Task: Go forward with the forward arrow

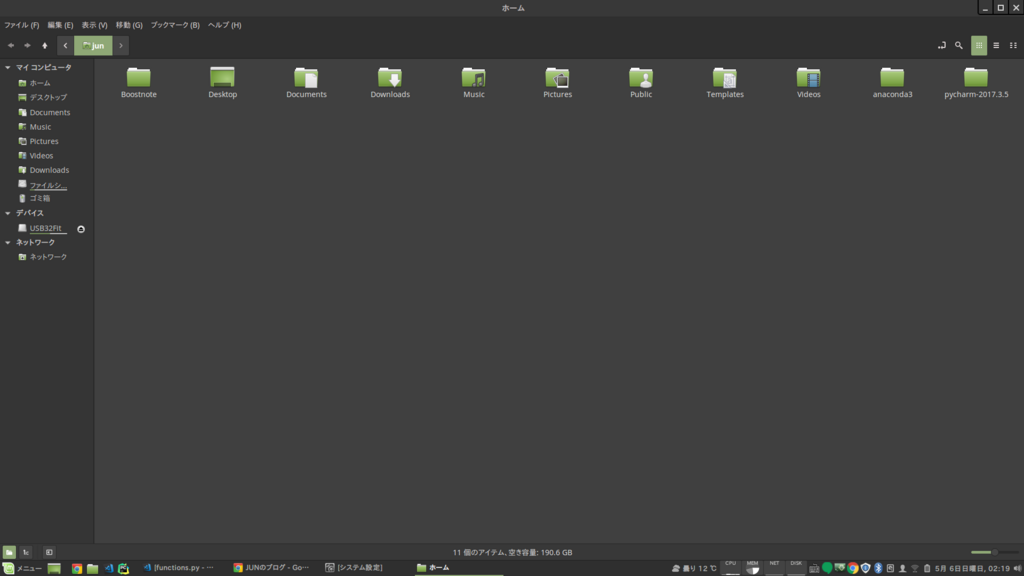Action: [x=27, y=46]
